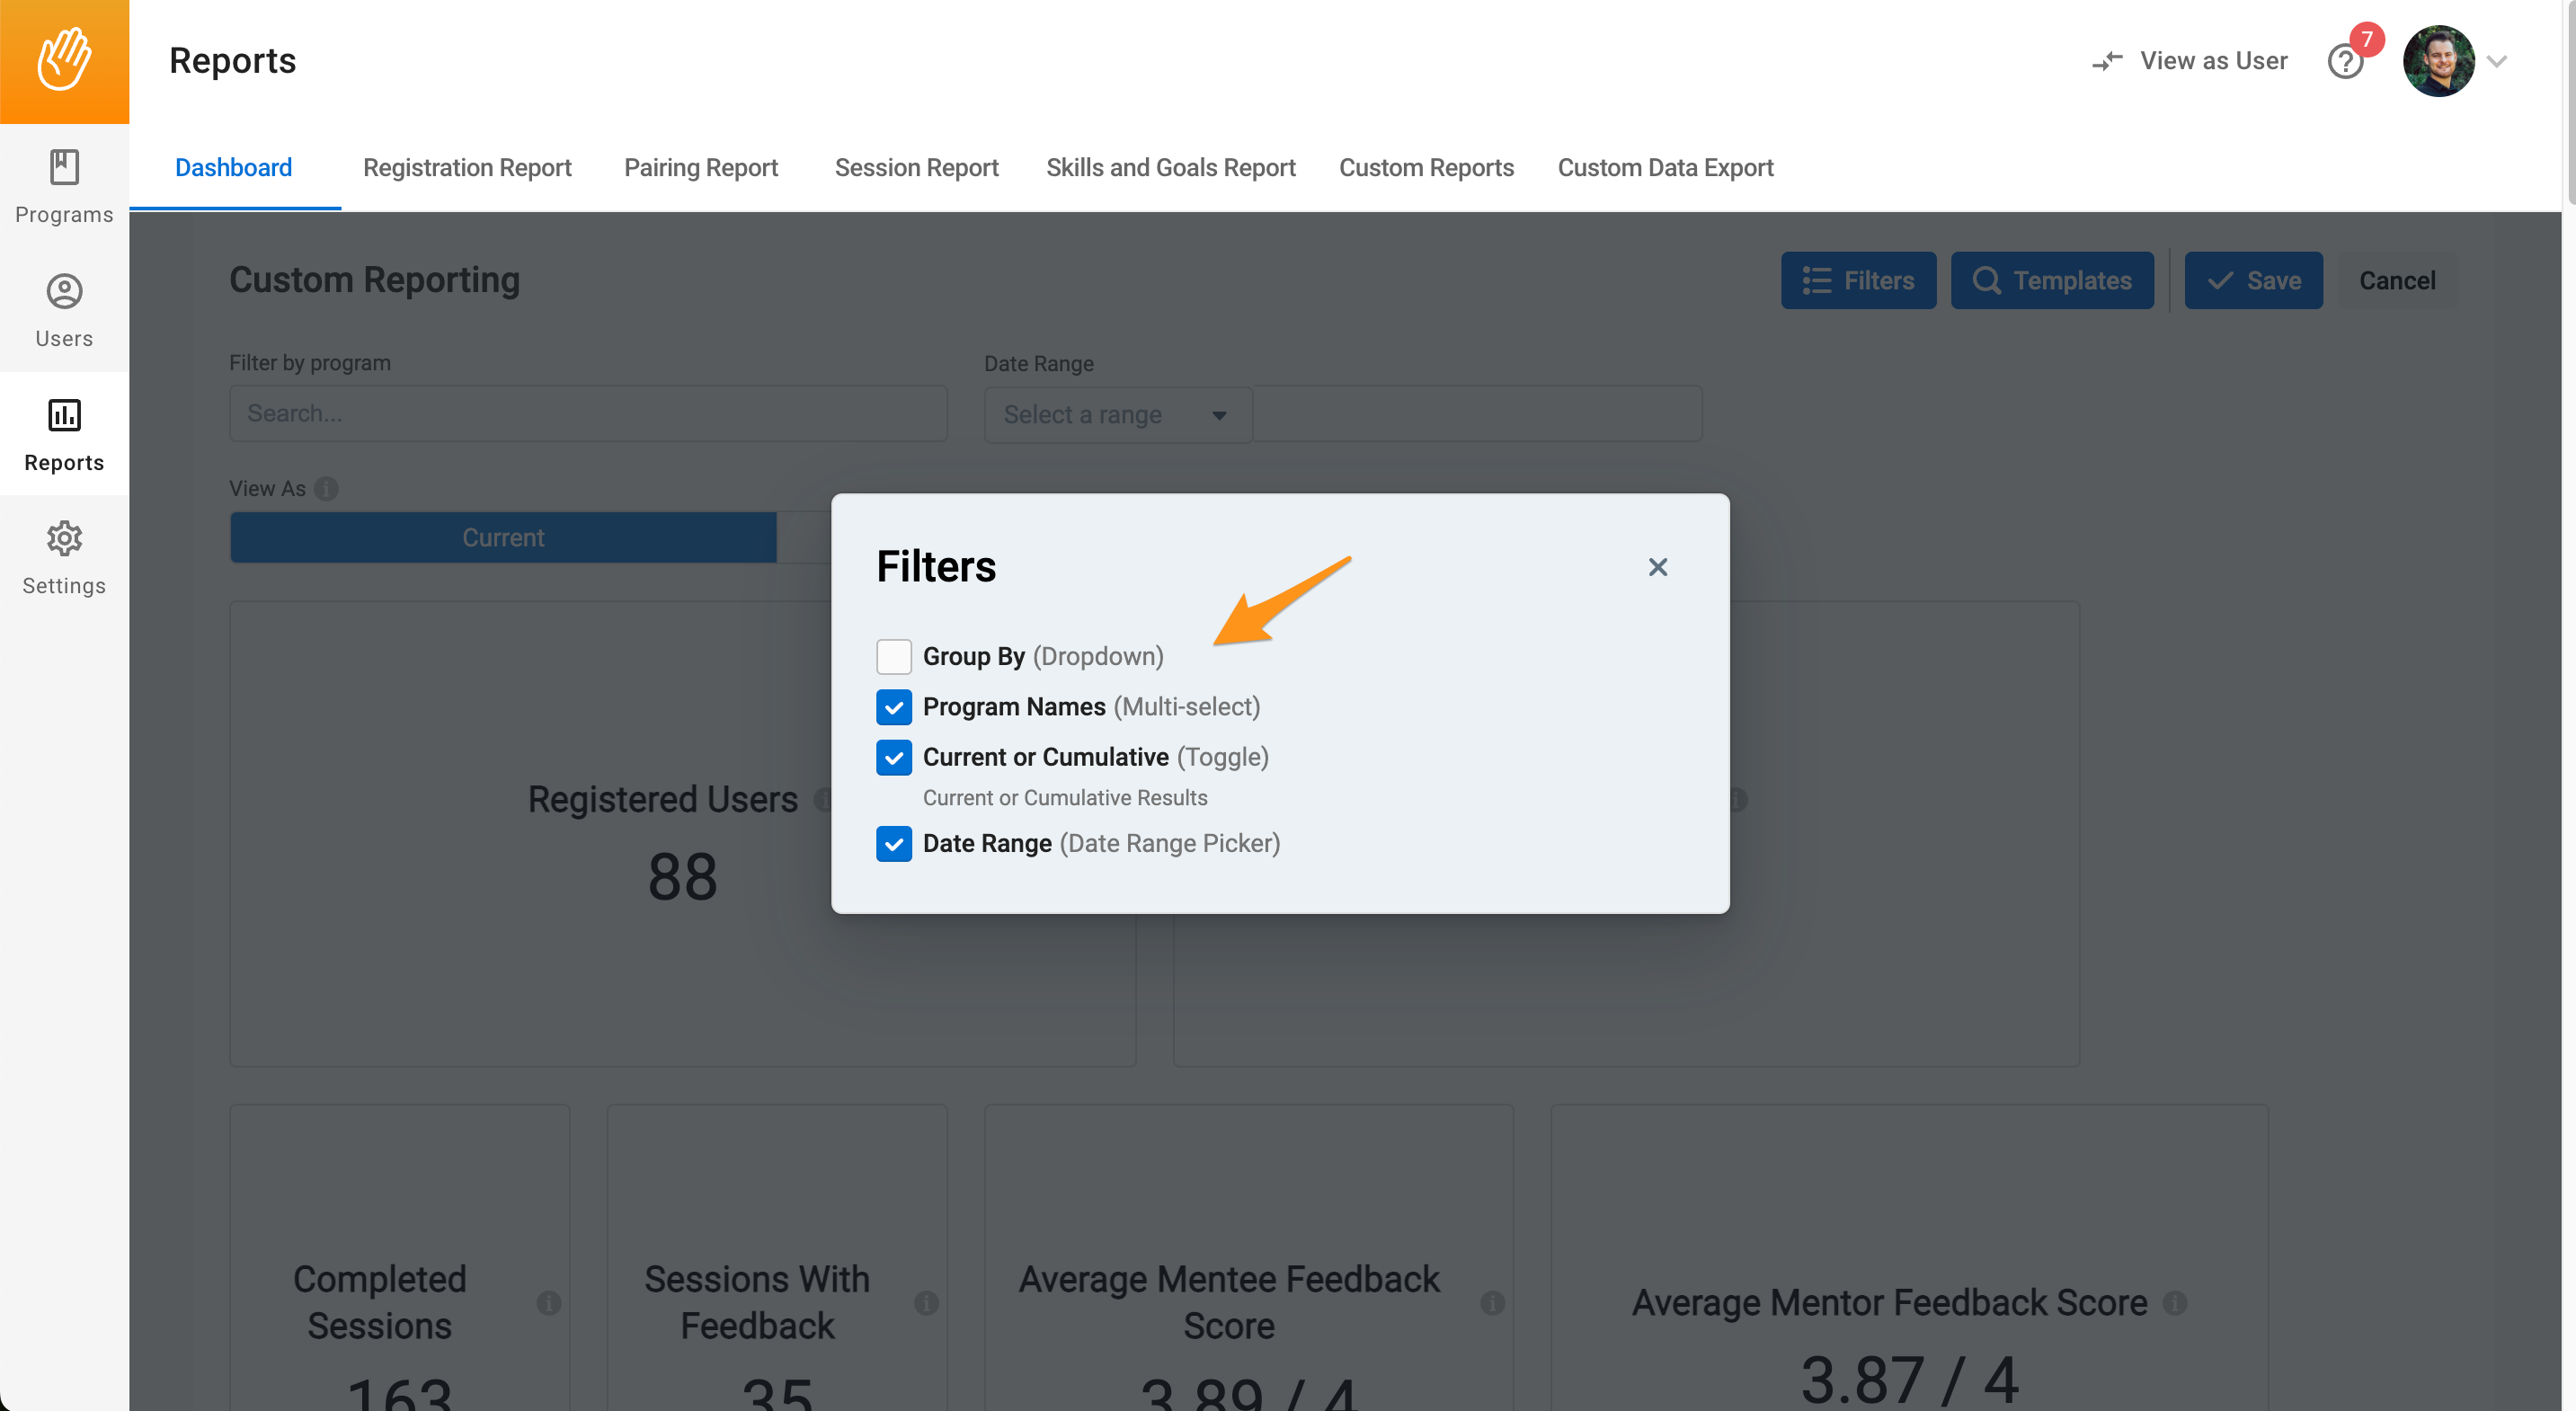Image resolution: width=2576 pixels, height=1411 pixels.
Task: Open the Registration Report tab
Action: (x=467, y=167)
